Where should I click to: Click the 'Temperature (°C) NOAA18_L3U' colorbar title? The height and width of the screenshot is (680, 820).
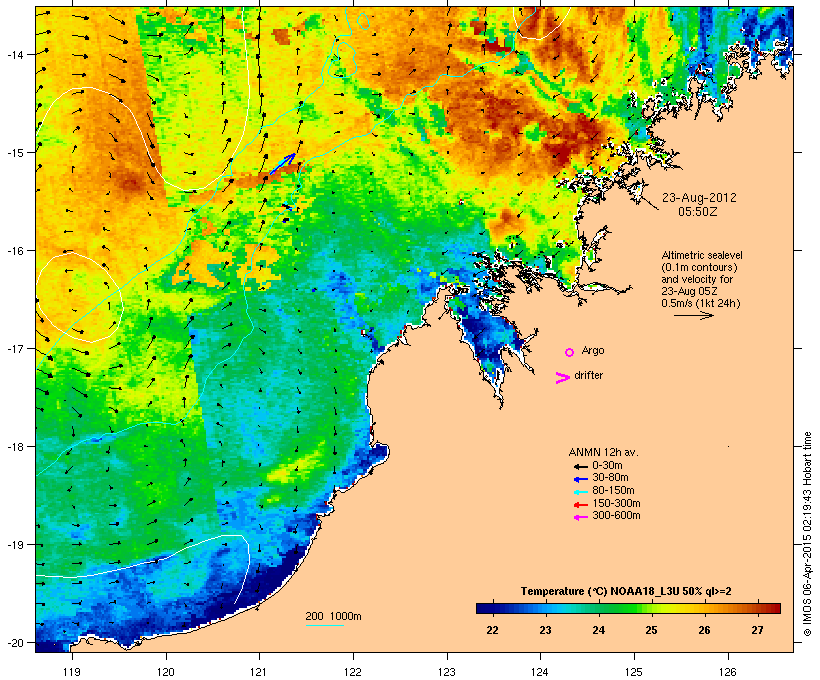(x=625, y=592)
